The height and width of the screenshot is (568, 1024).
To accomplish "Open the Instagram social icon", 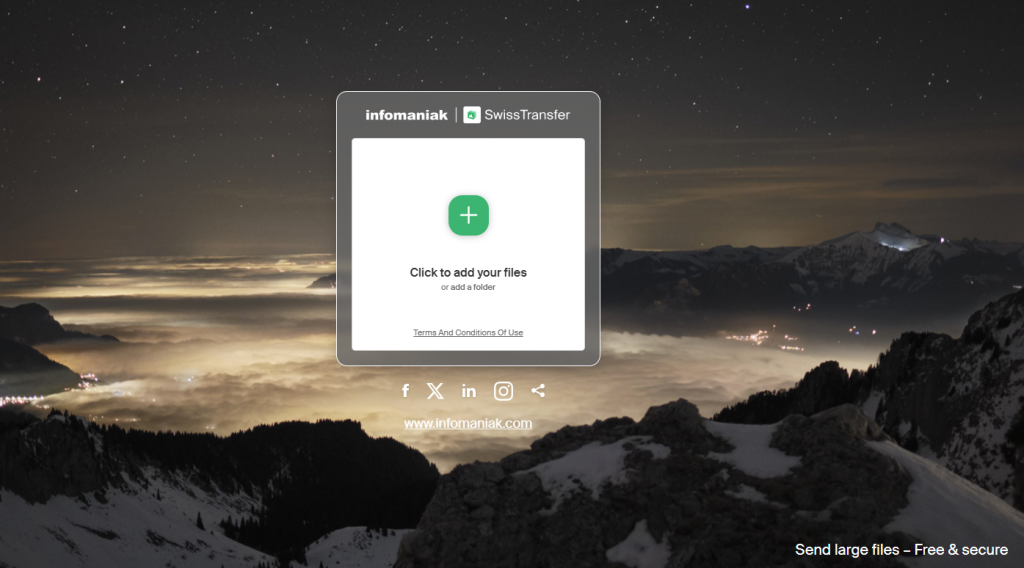I will (503, 391).
